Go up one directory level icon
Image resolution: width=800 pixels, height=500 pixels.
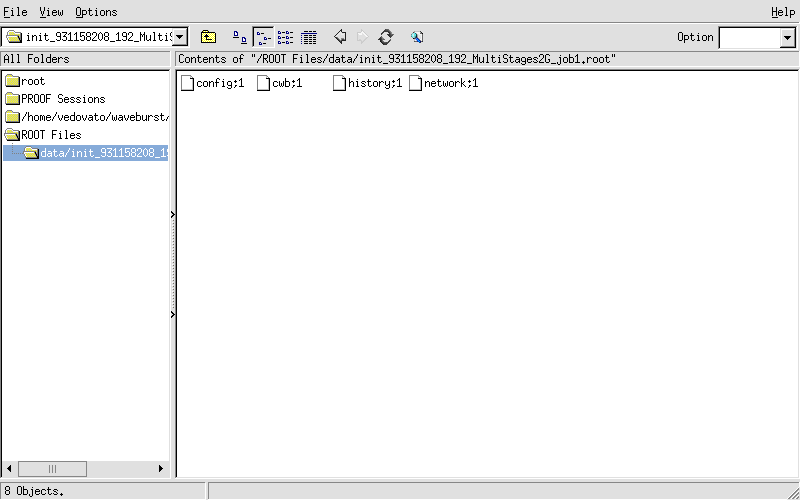coord(208,37)
